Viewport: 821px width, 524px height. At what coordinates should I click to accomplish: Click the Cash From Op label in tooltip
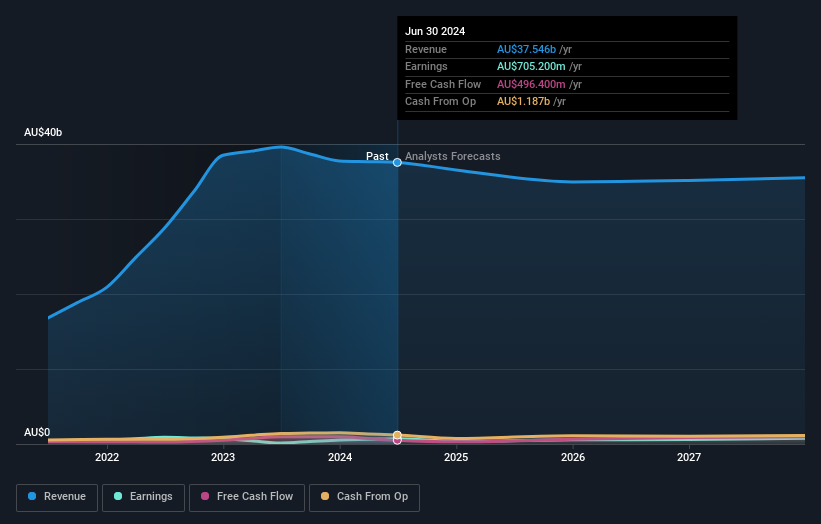(440, 102)
